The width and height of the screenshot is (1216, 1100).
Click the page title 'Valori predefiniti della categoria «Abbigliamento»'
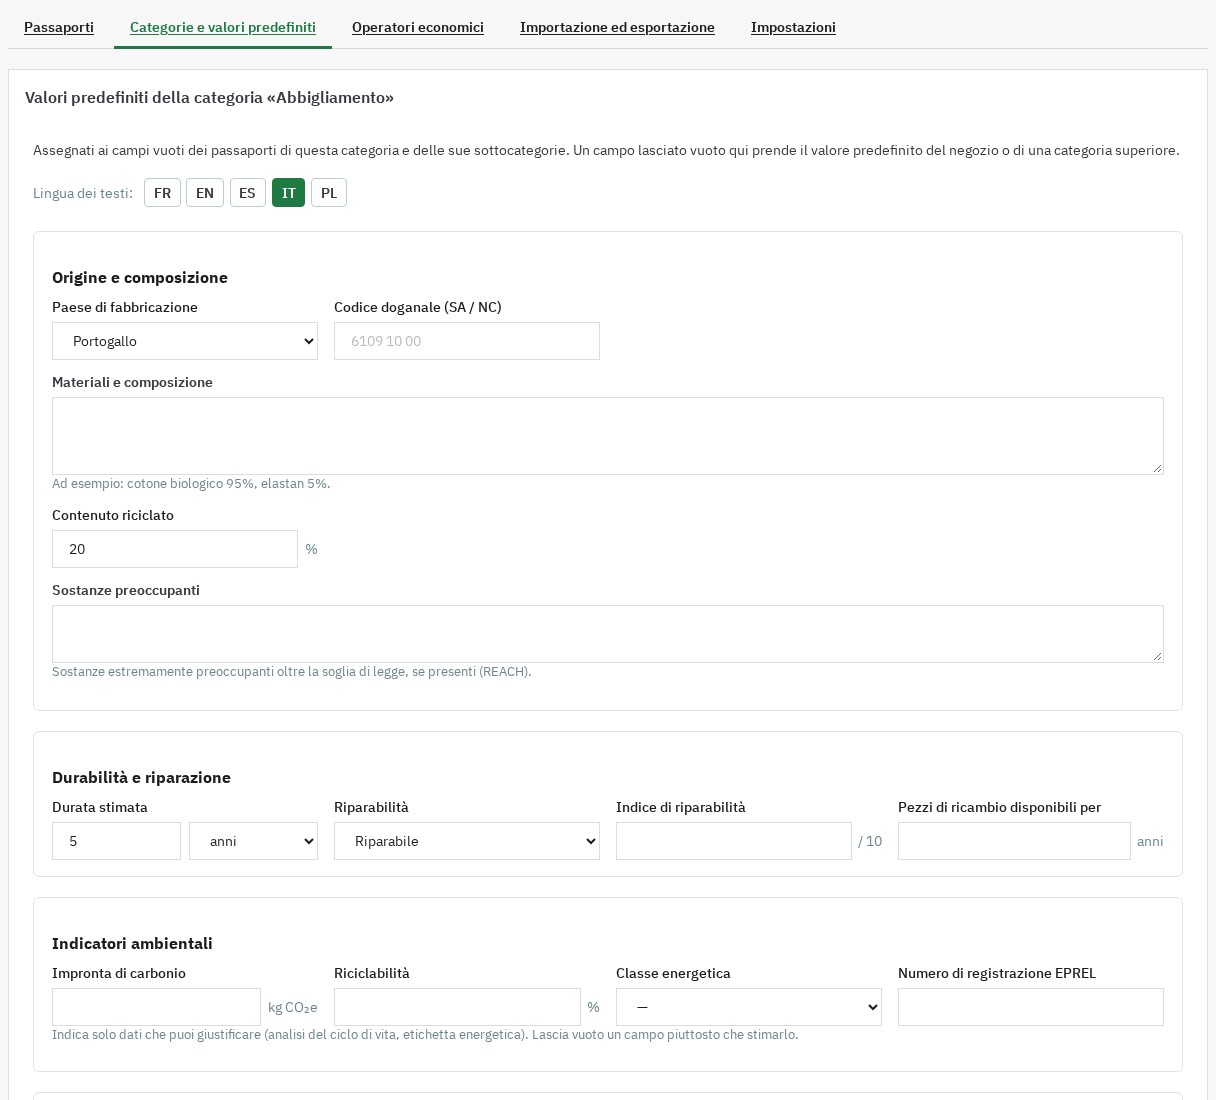pyautogui.click(x=209, y=97)
